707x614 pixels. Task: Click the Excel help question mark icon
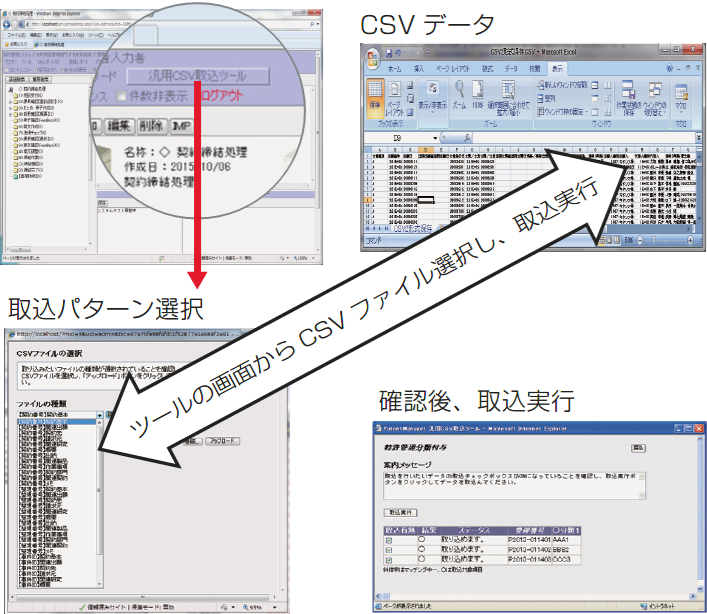(x=669, y=69)
